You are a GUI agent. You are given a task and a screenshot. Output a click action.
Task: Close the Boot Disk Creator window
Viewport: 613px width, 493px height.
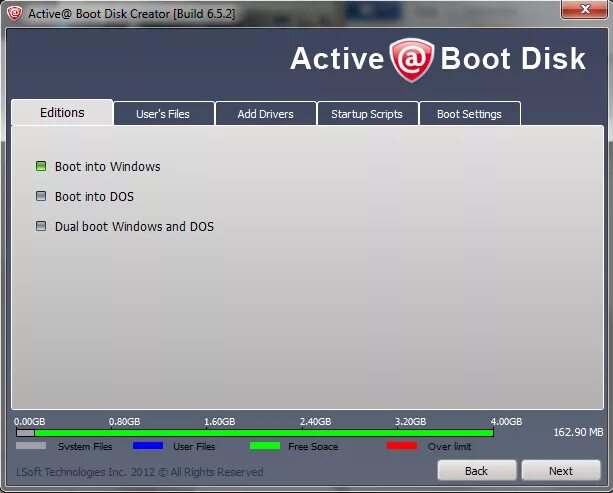point(584,9)
